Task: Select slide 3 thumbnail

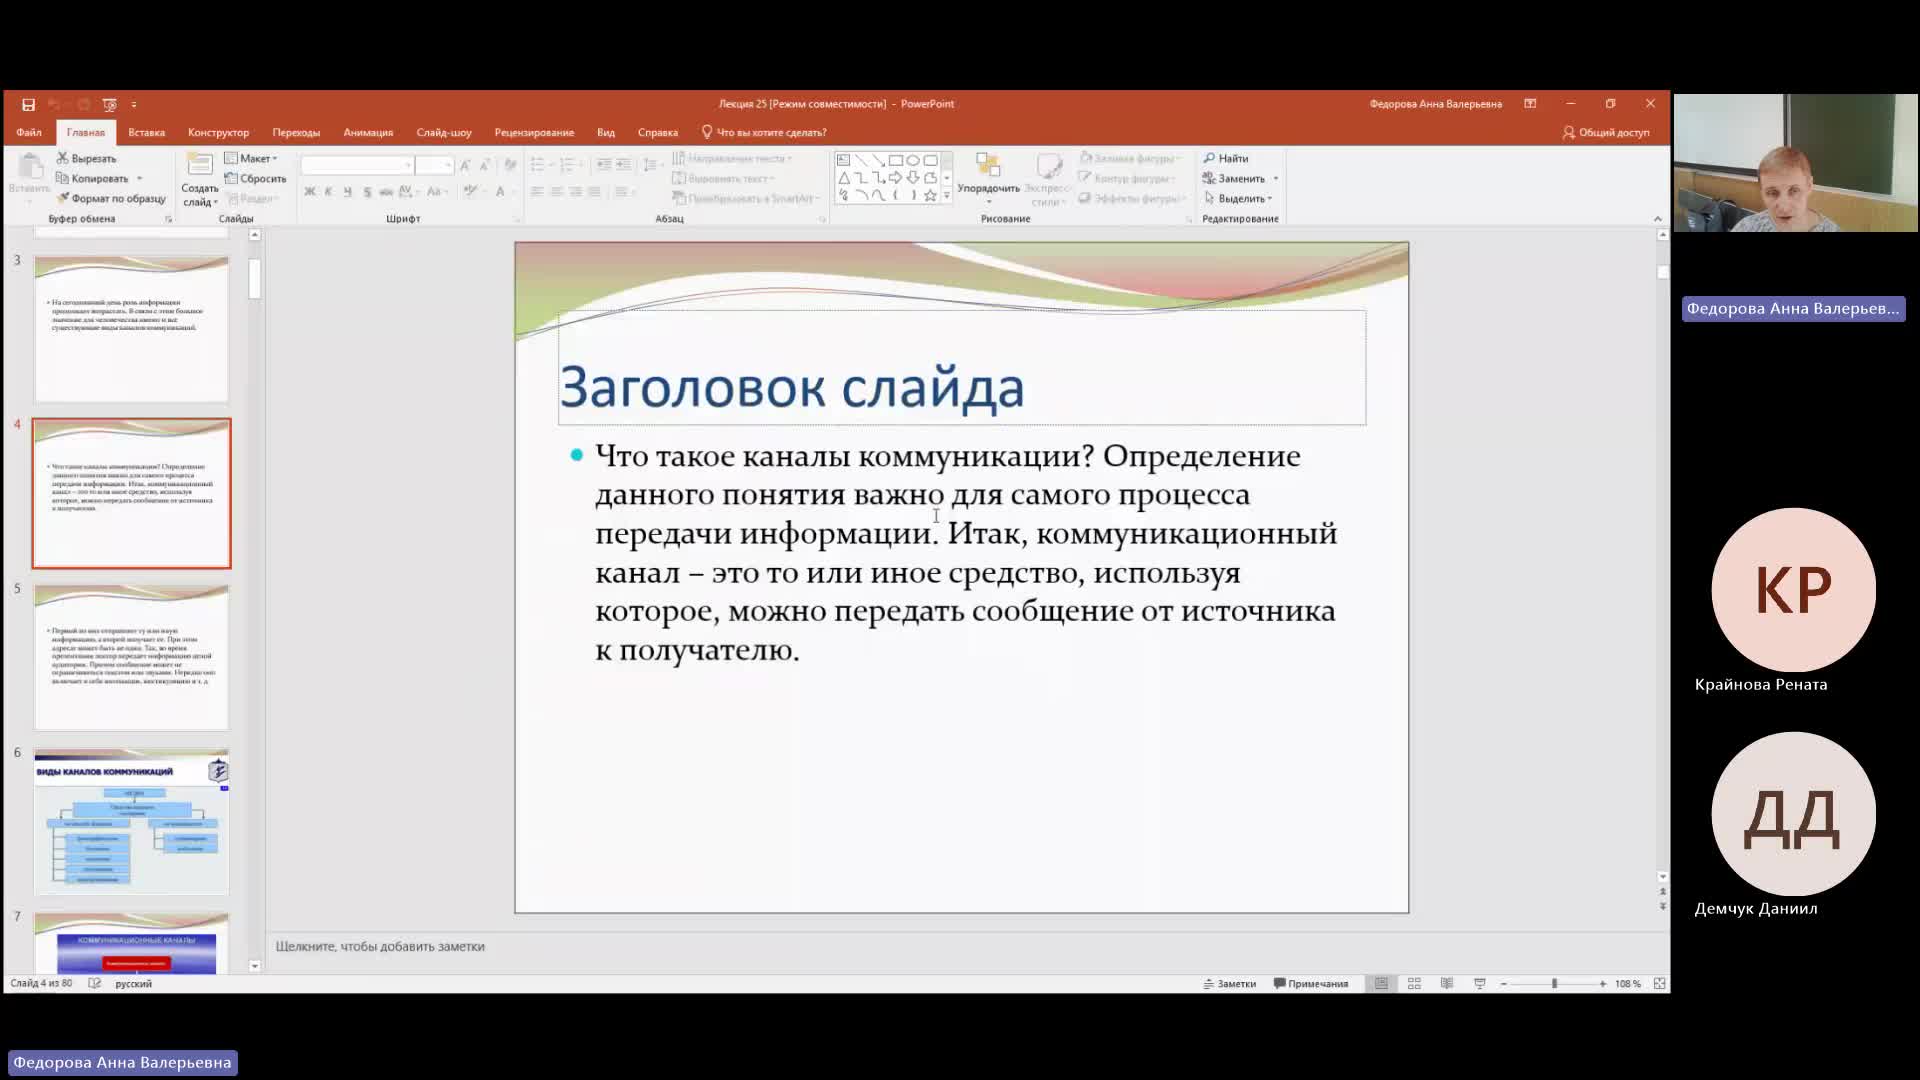Action: click(x=132, y=328)
